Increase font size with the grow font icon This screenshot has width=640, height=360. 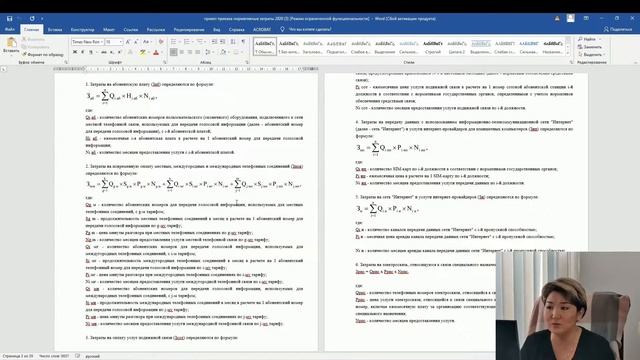point(128,42)
